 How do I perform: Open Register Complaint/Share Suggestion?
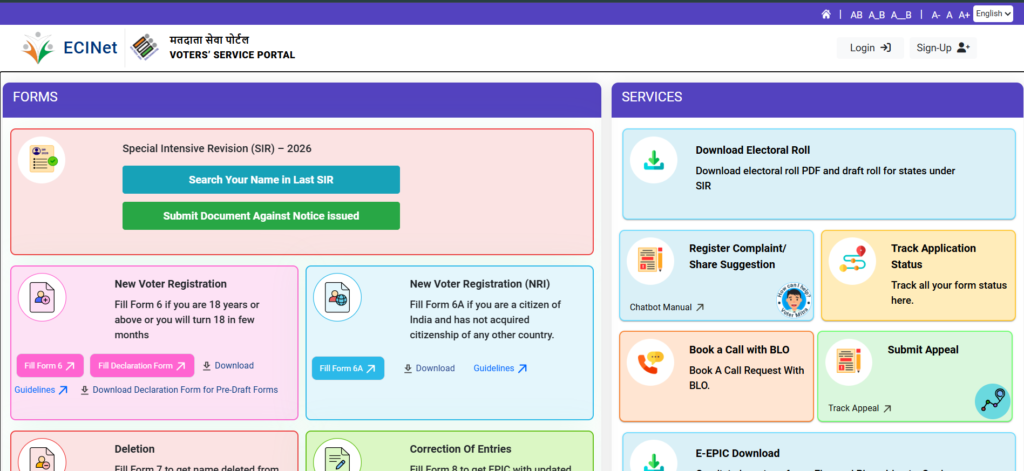[x=737, y=257]
